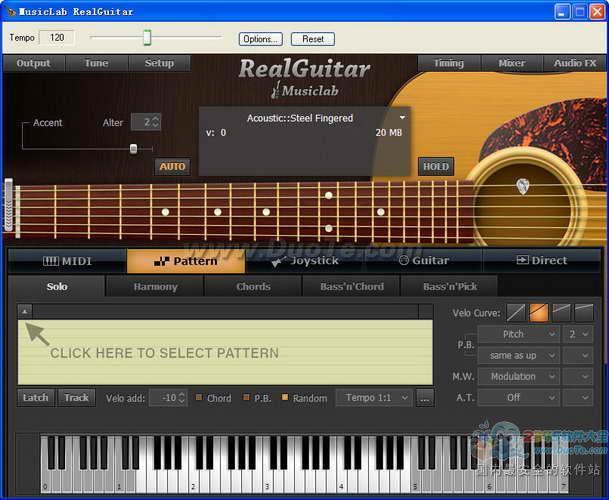
Task: Click the piano key labeled 2
Action: coord(195,481)
